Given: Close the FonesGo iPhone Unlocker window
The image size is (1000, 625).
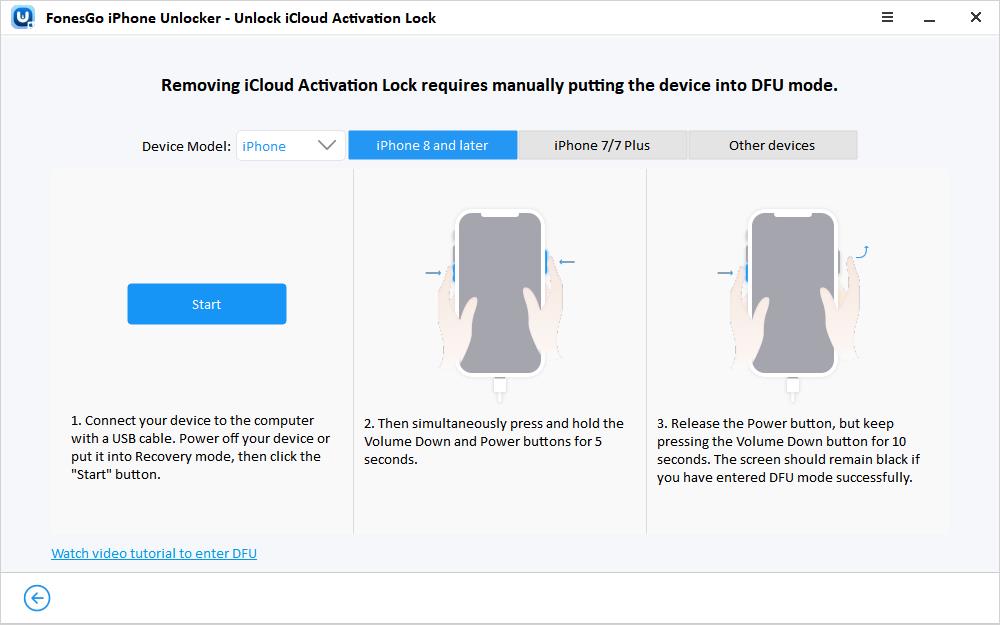Looking at the screenshot, I should tap(976, 17).
